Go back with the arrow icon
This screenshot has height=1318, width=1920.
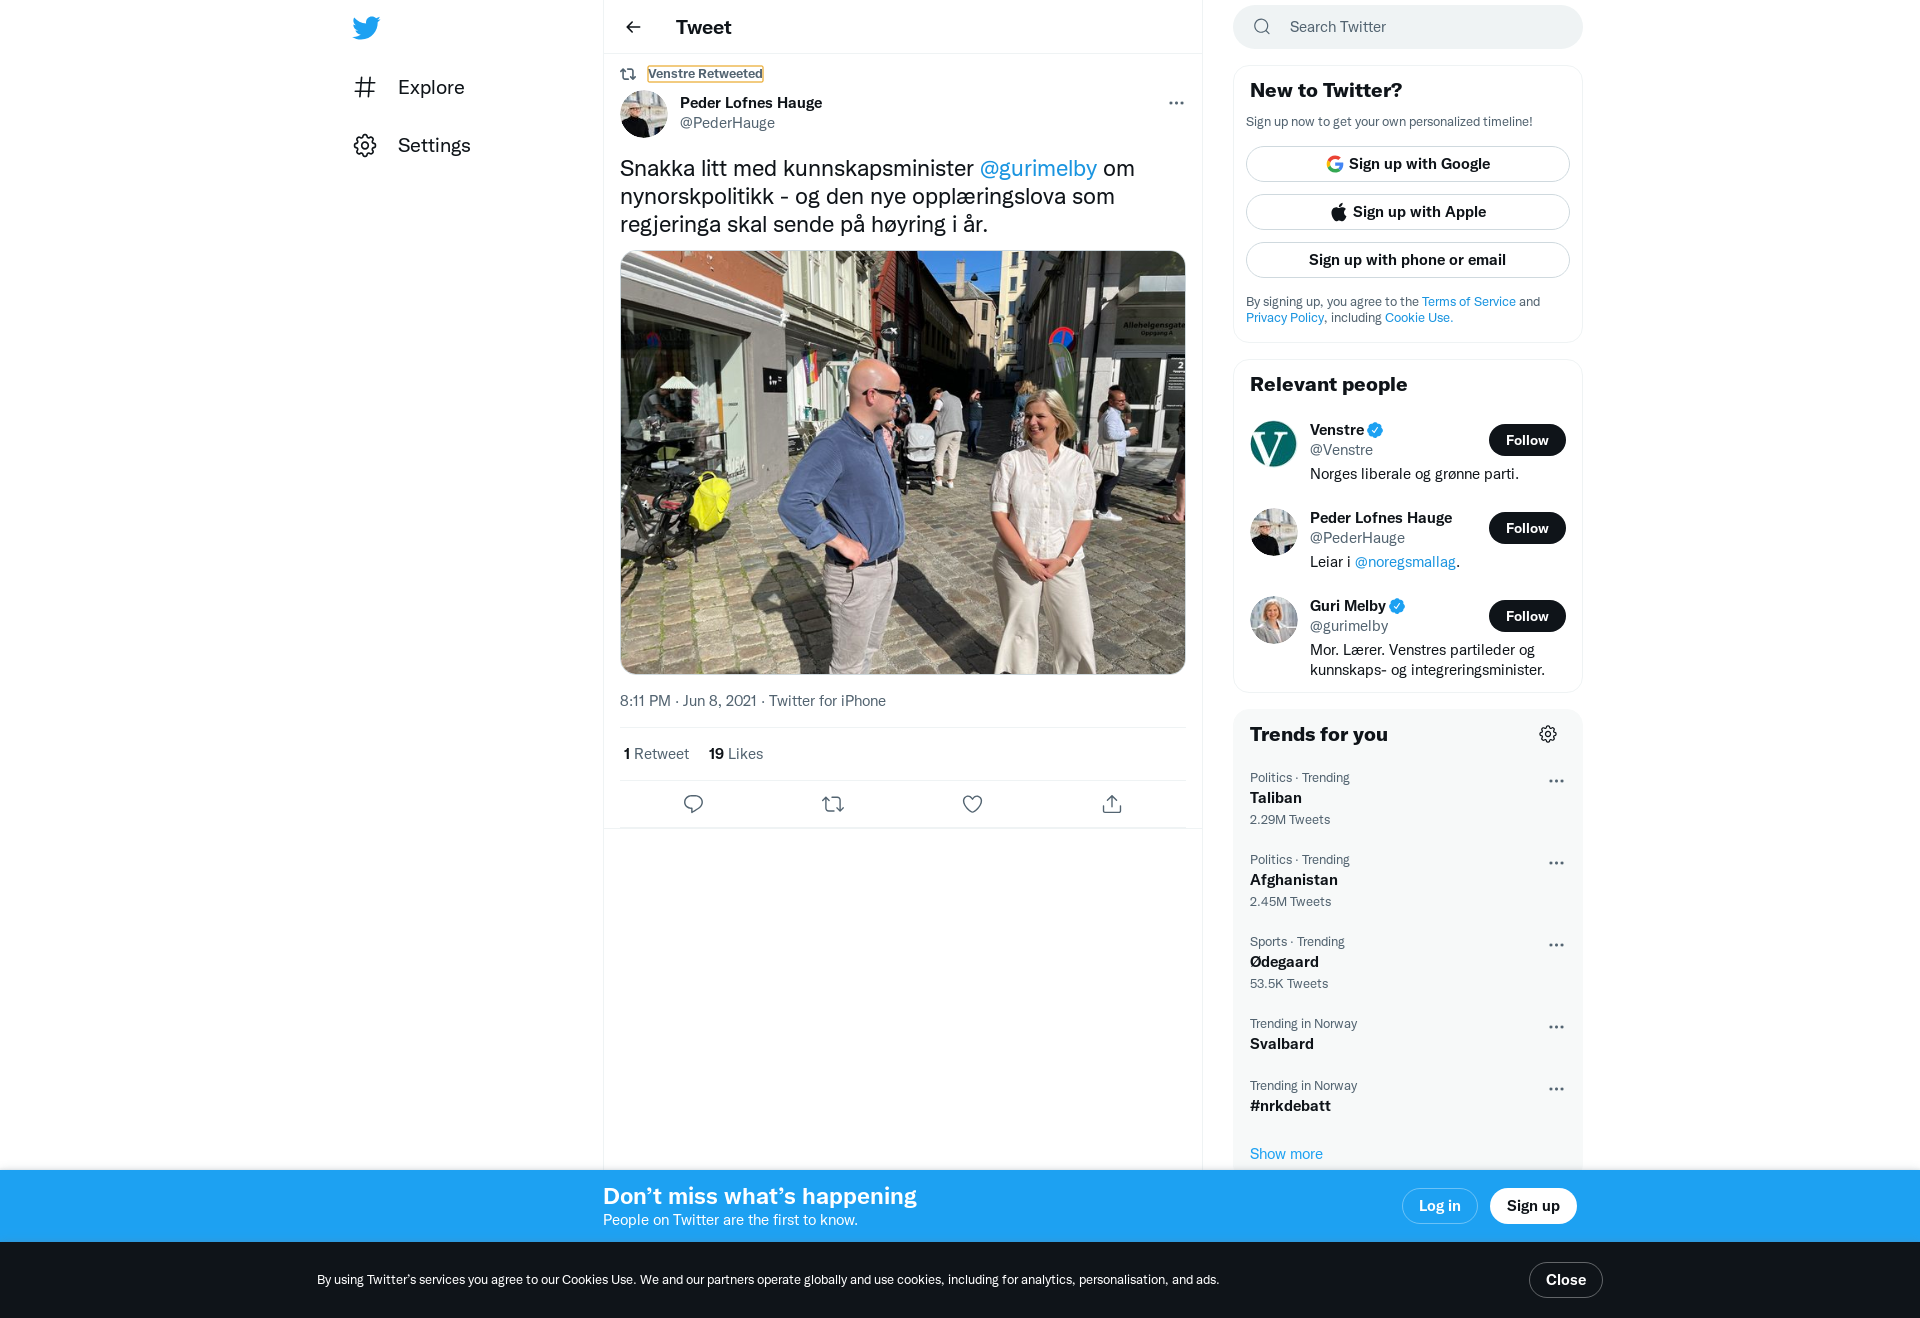pyautogui.click(x=633, y=27)
